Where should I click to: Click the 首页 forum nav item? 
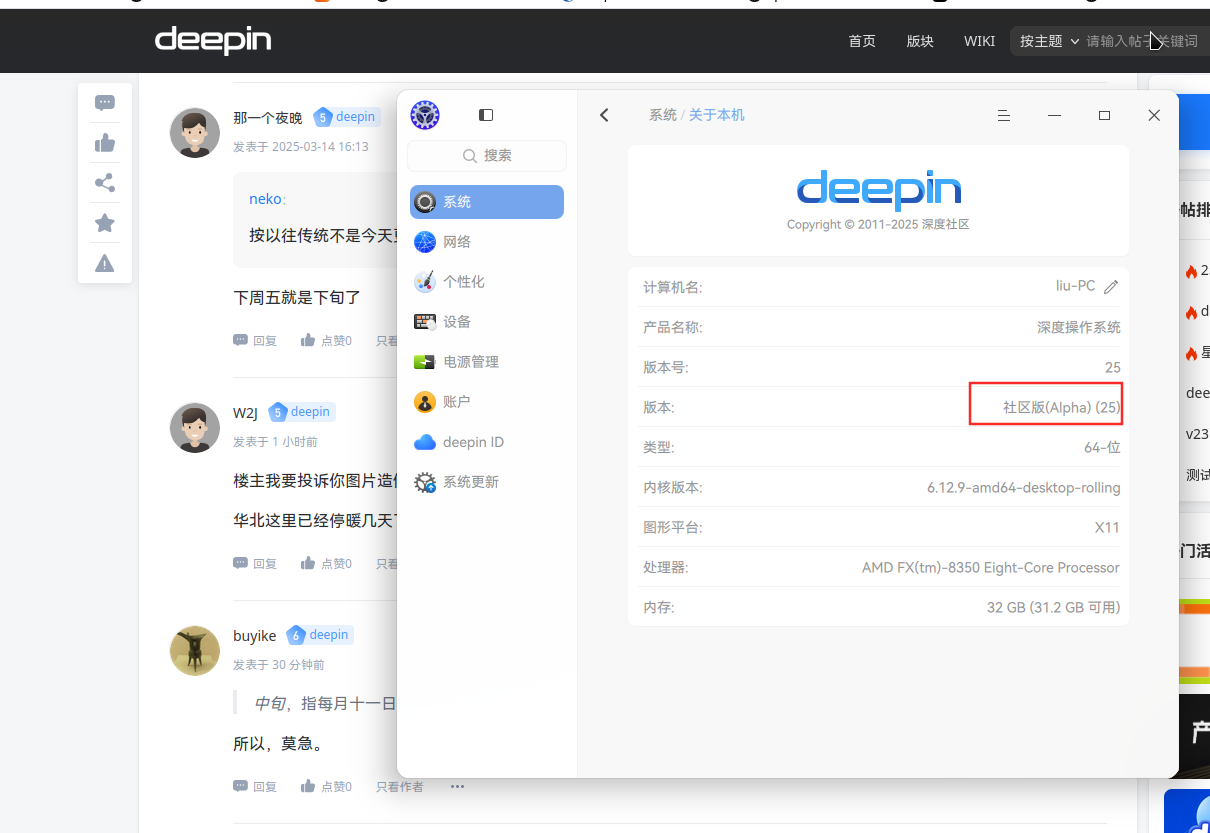coord(862,41)
